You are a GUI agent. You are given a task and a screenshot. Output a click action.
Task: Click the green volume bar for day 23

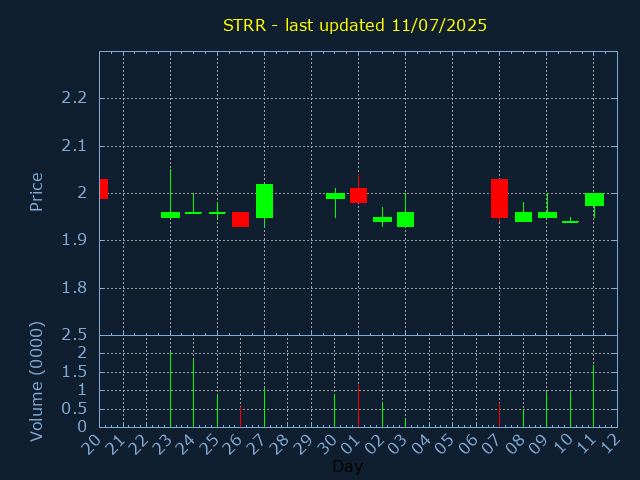tap(170, 389)
